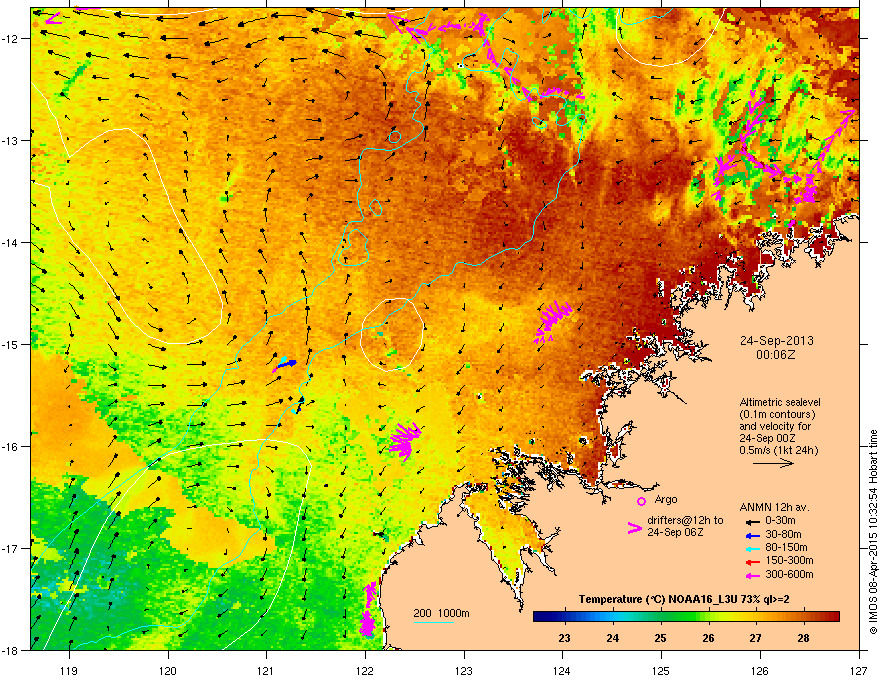Click the '0.5m/s (1kt 24h)' scale text
The width and height of the screenshot is (880, 680).
pos(779,450)
